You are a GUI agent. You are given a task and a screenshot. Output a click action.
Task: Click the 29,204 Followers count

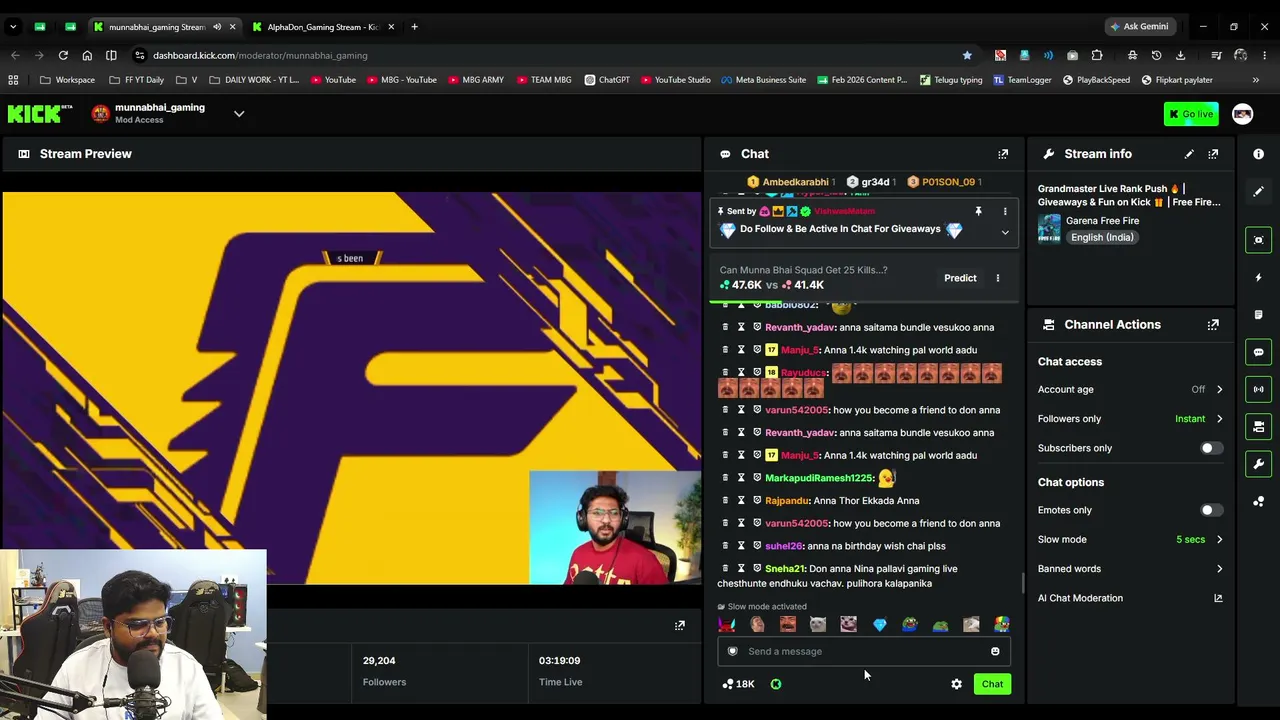click(x=379, y=661)
